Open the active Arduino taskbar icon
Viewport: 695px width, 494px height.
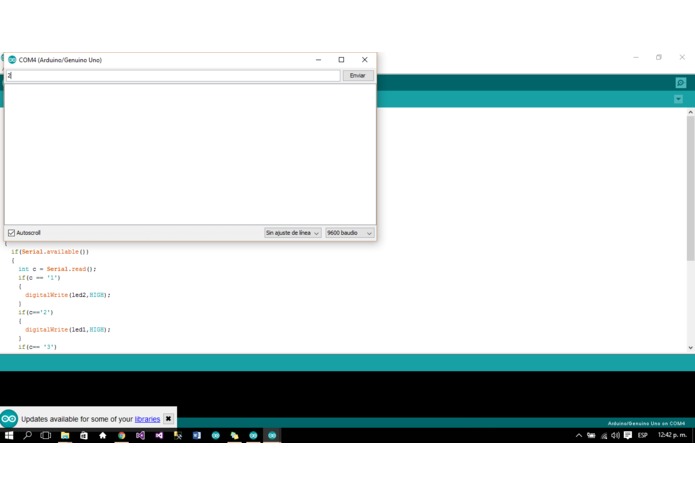pyautogui.click(x=272, y=436)
